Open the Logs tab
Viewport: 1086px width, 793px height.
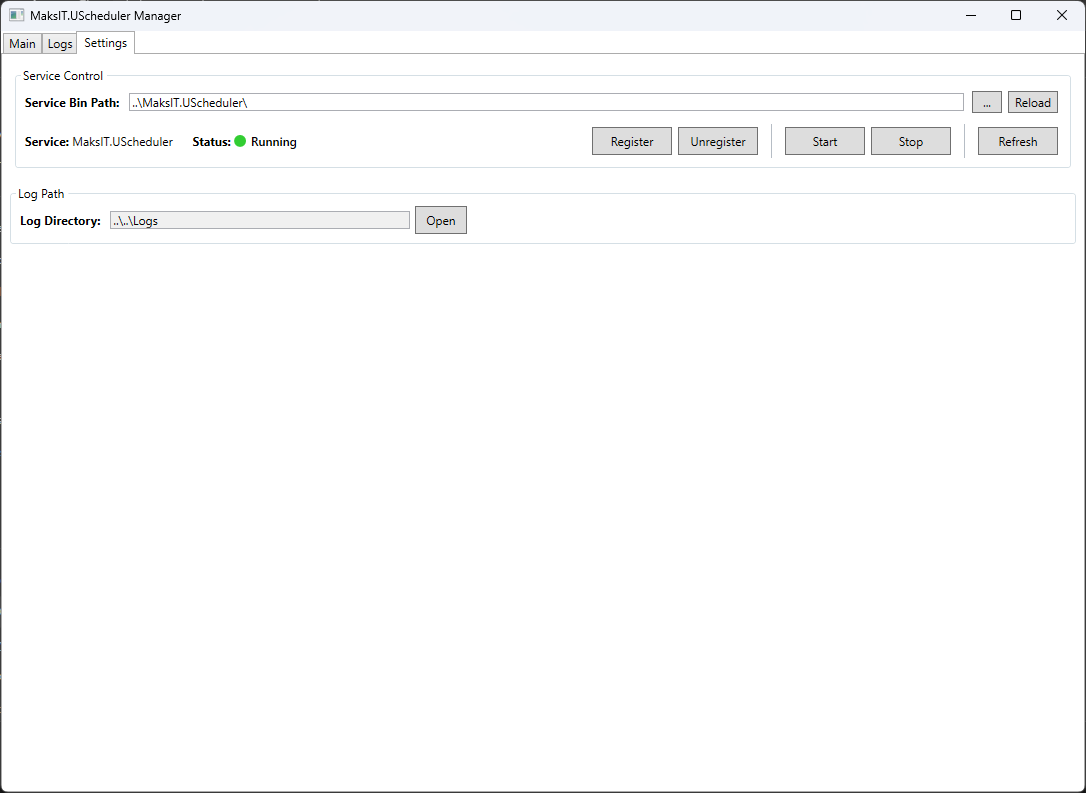60,44
